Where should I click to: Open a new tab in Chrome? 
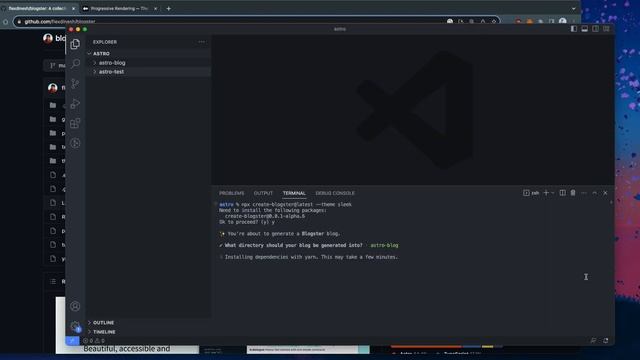[x=168, y=8]
